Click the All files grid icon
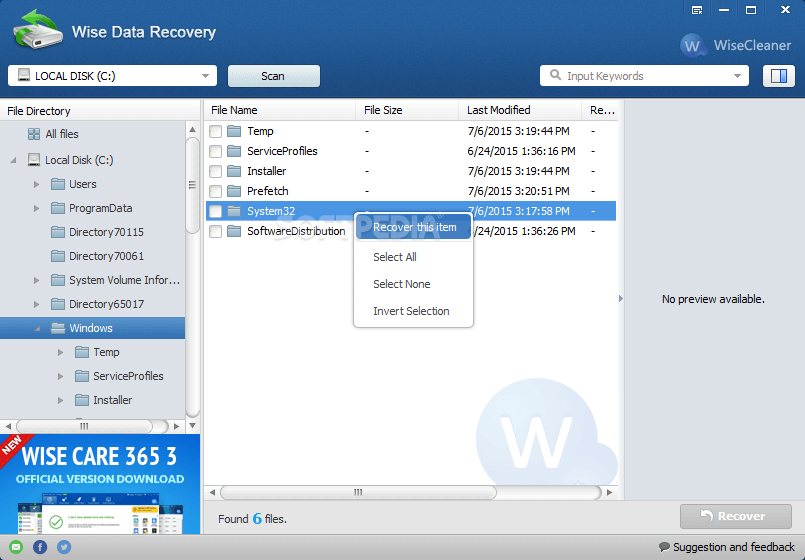The image size is (805, 560). (34, 134)
